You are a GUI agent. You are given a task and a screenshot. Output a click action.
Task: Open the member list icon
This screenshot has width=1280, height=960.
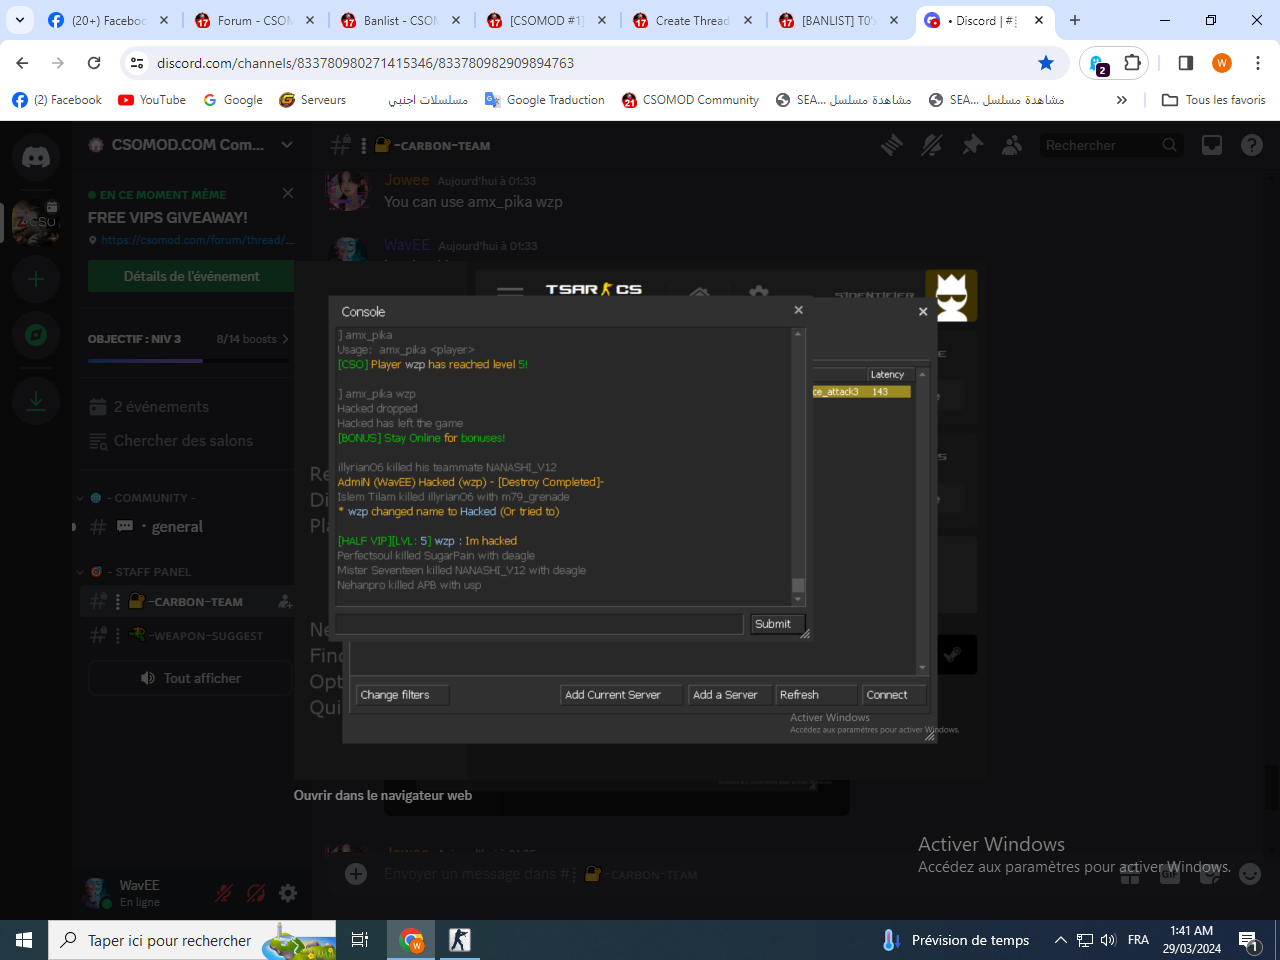pos(1012,146)
